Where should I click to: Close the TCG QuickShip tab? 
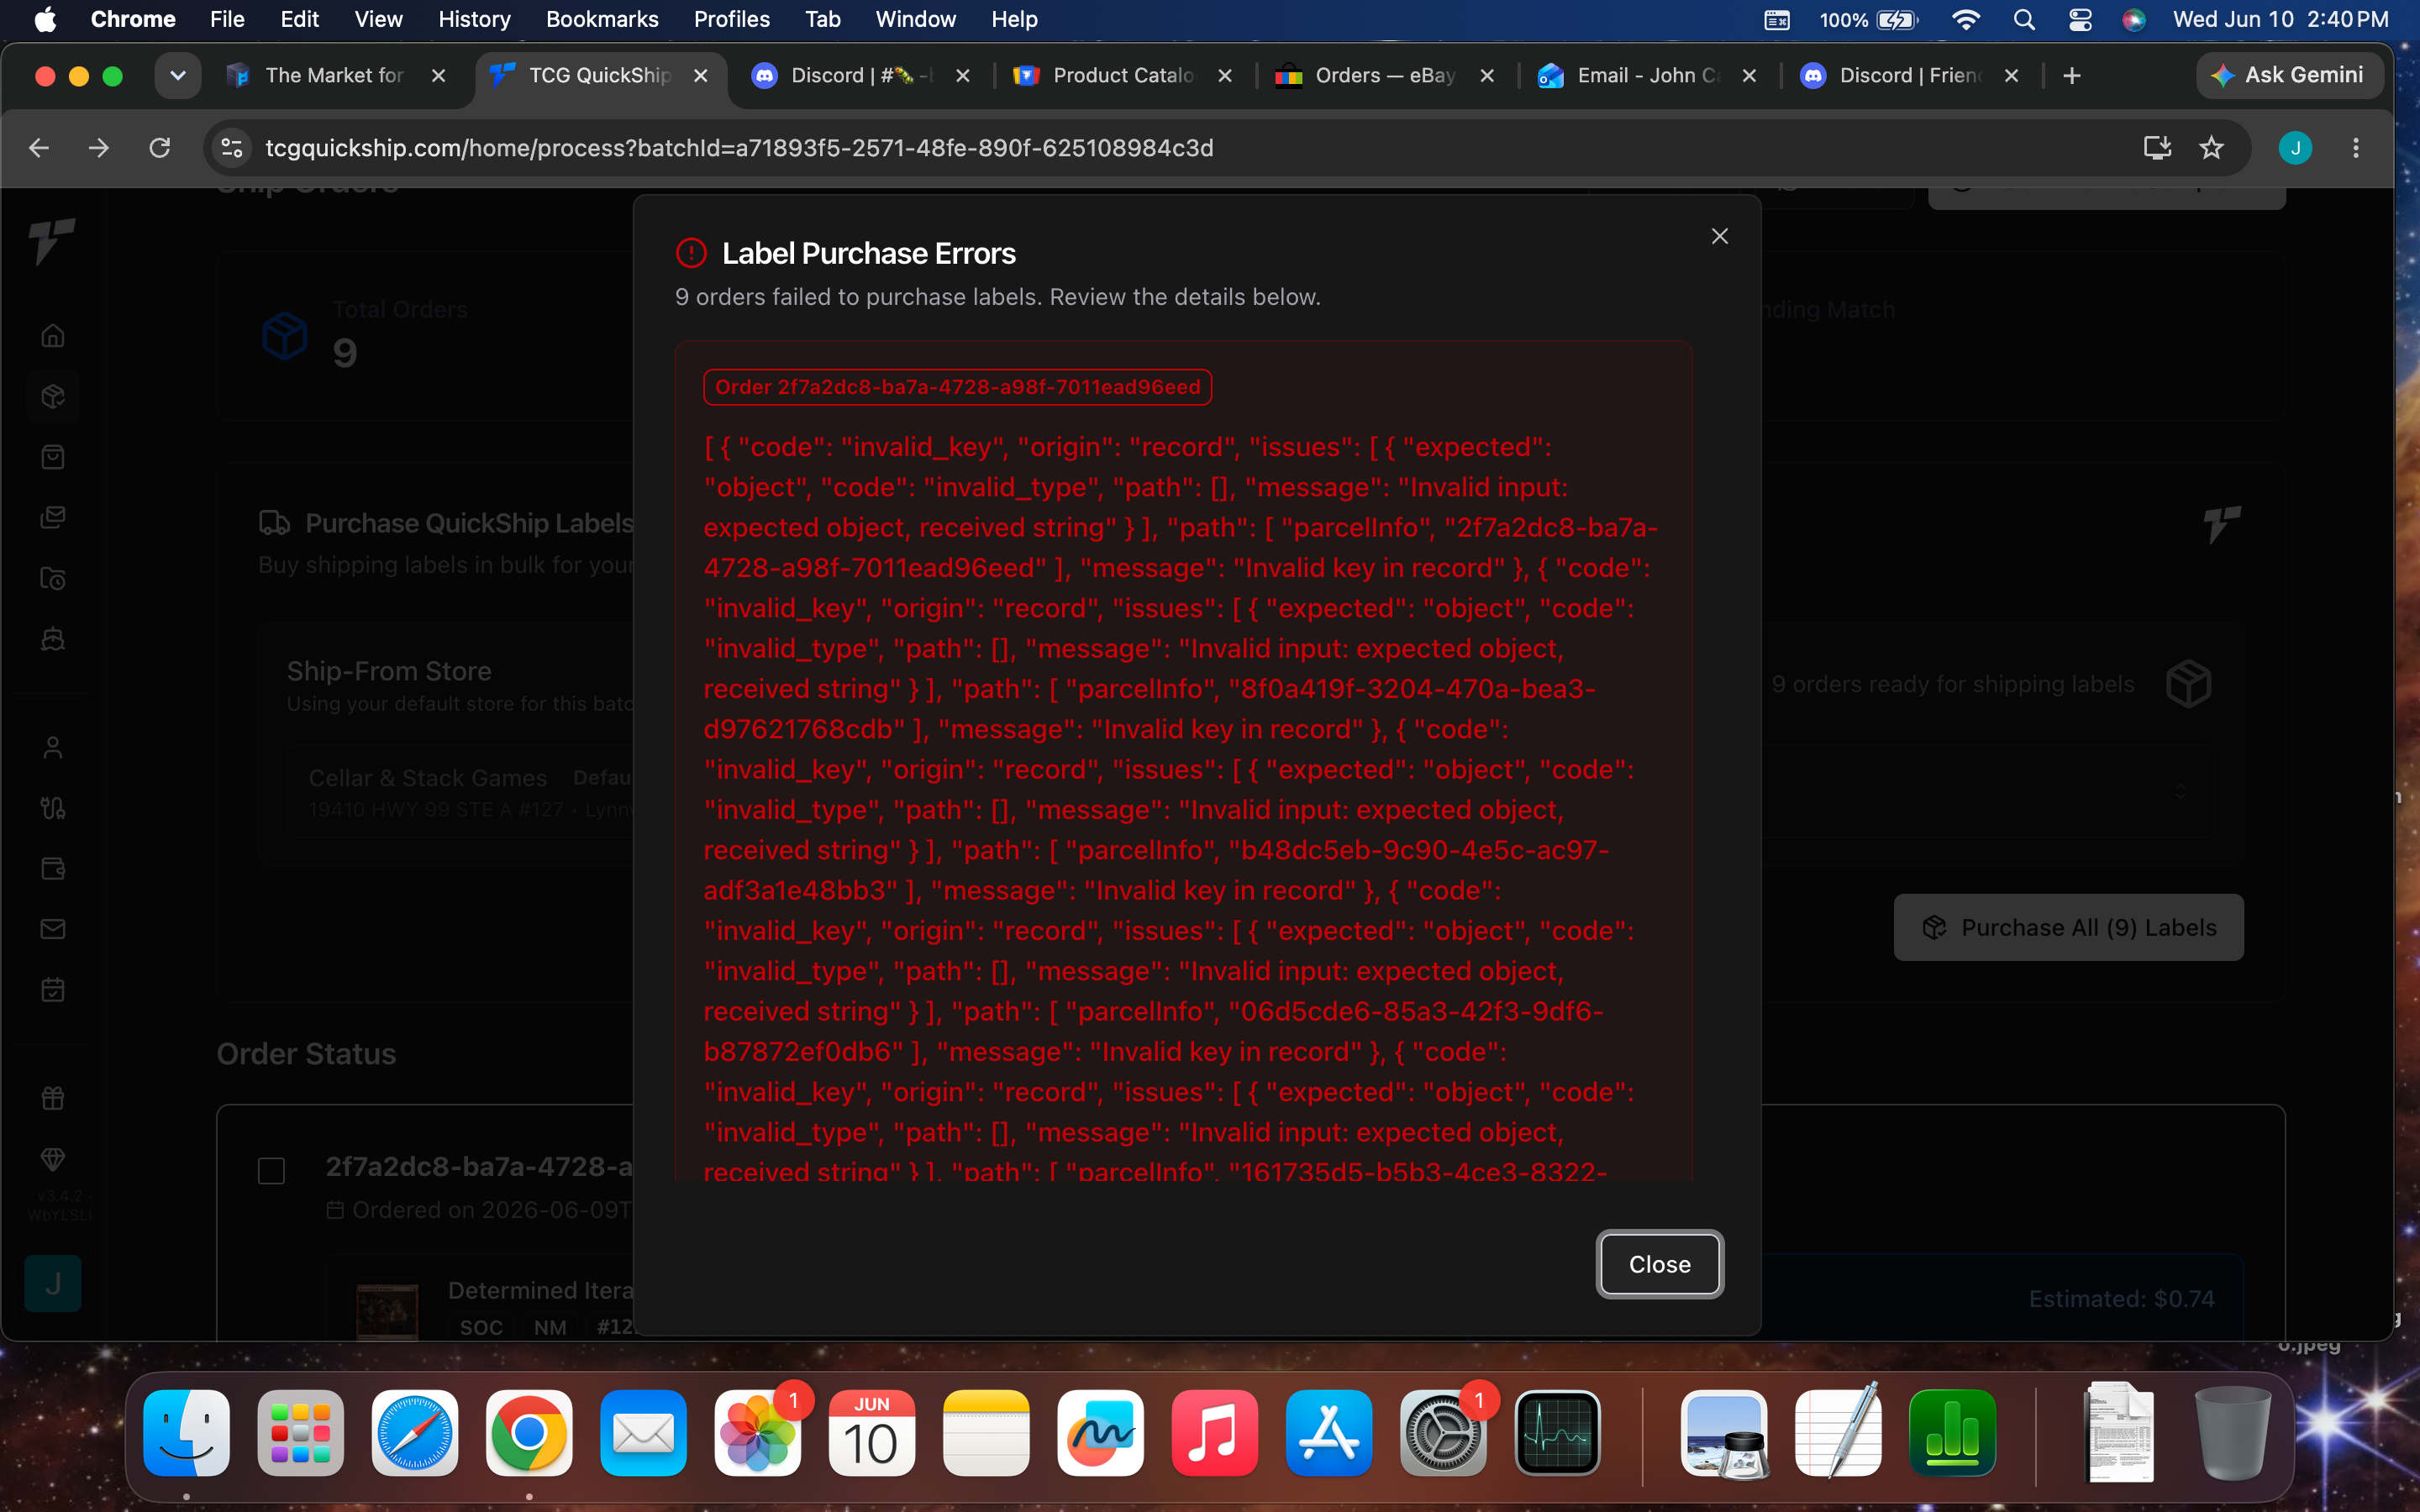point(701,75)
